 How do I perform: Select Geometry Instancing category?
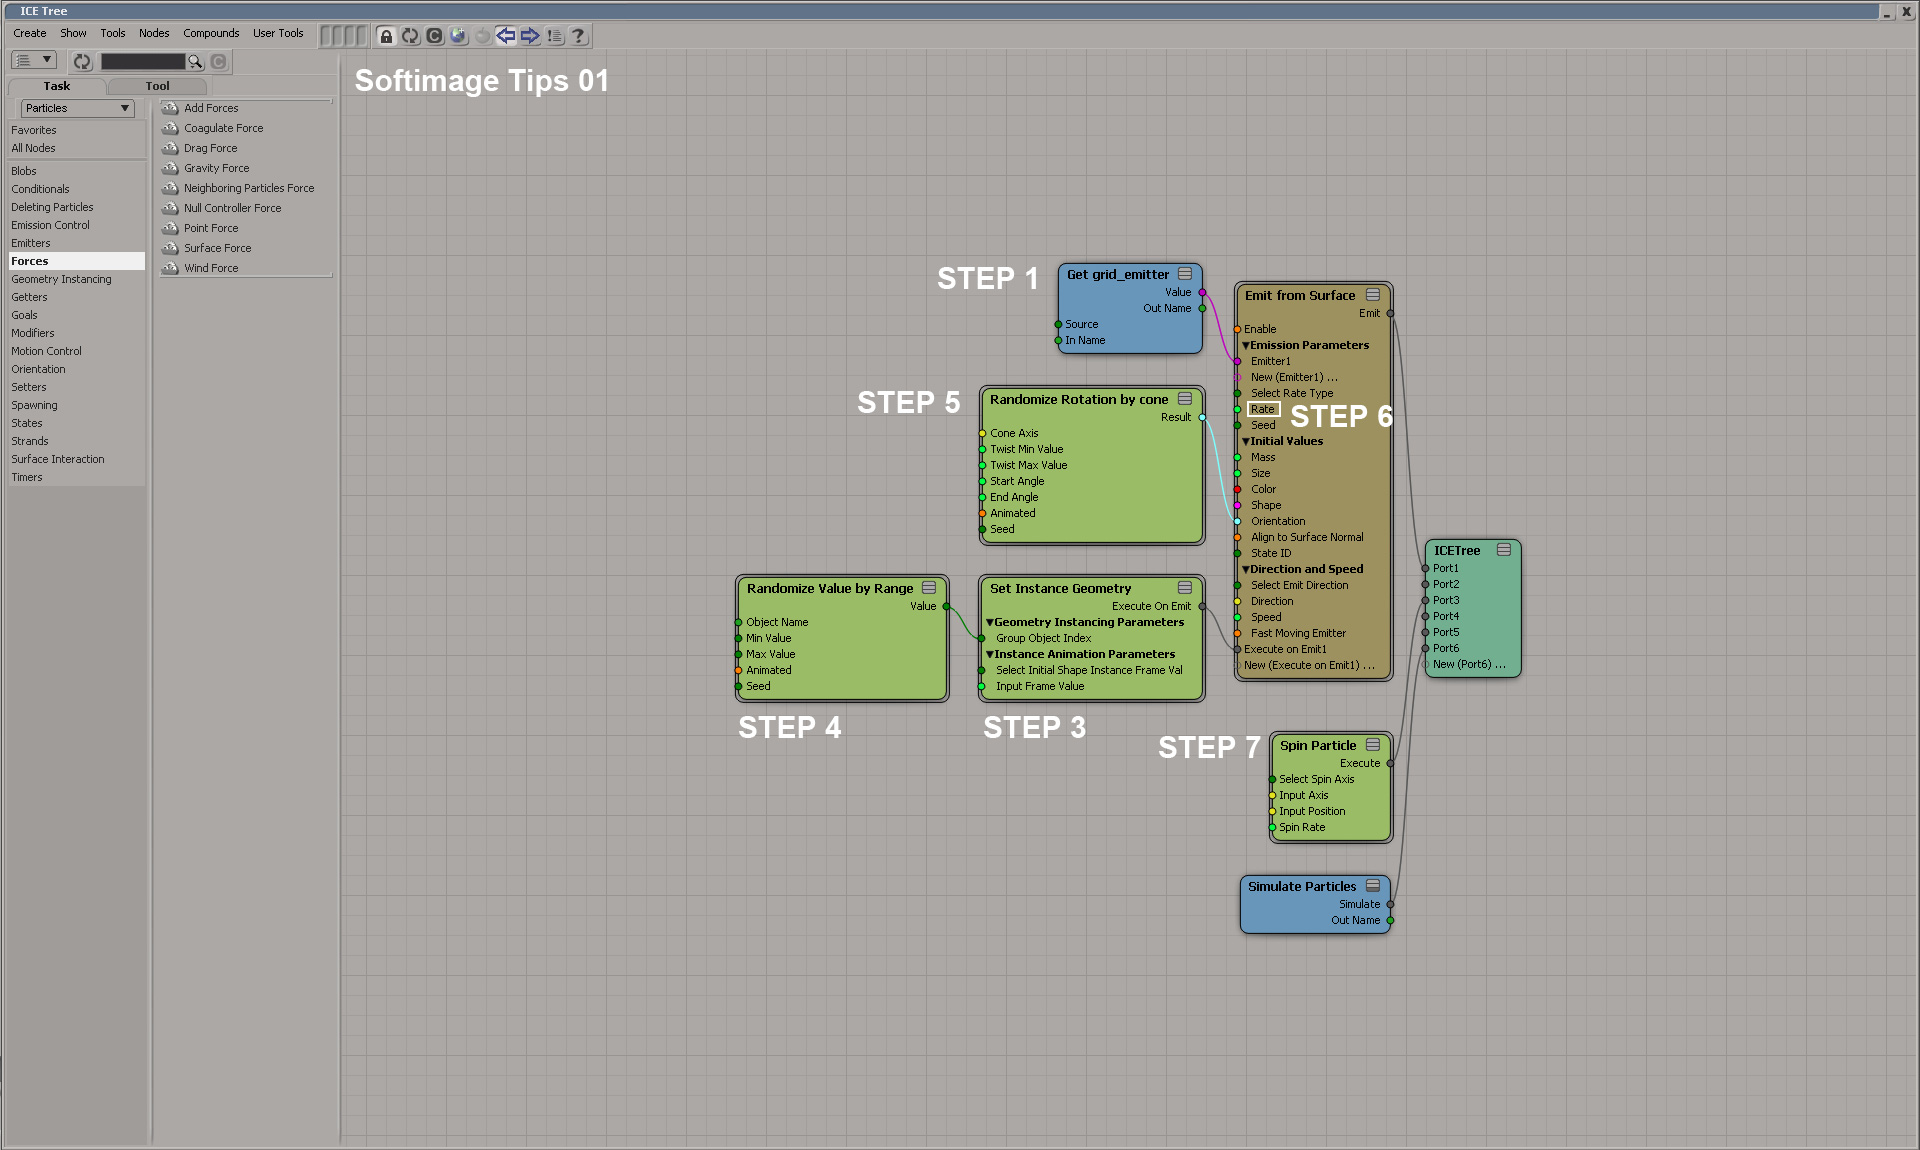pos(61,279)
